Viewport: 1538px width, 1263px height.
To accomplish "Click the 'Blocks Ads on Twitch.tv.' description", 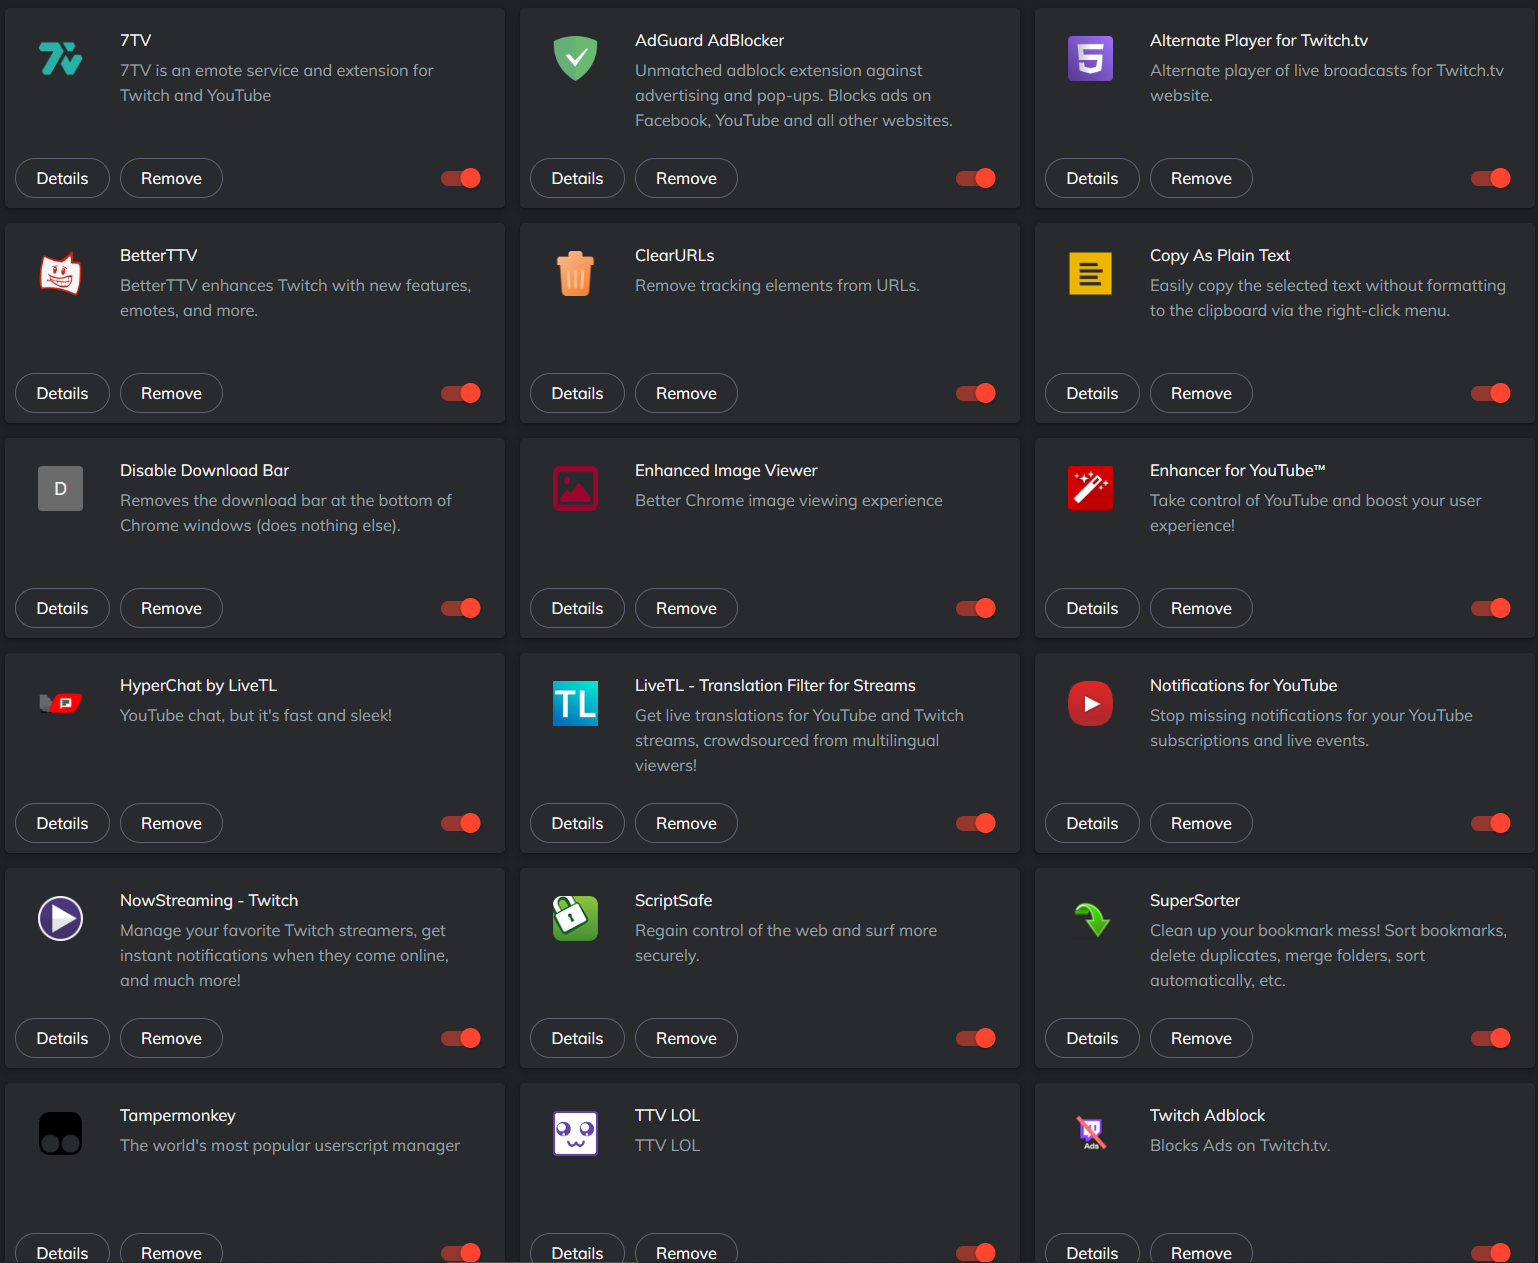I will coord(1240,1145).
